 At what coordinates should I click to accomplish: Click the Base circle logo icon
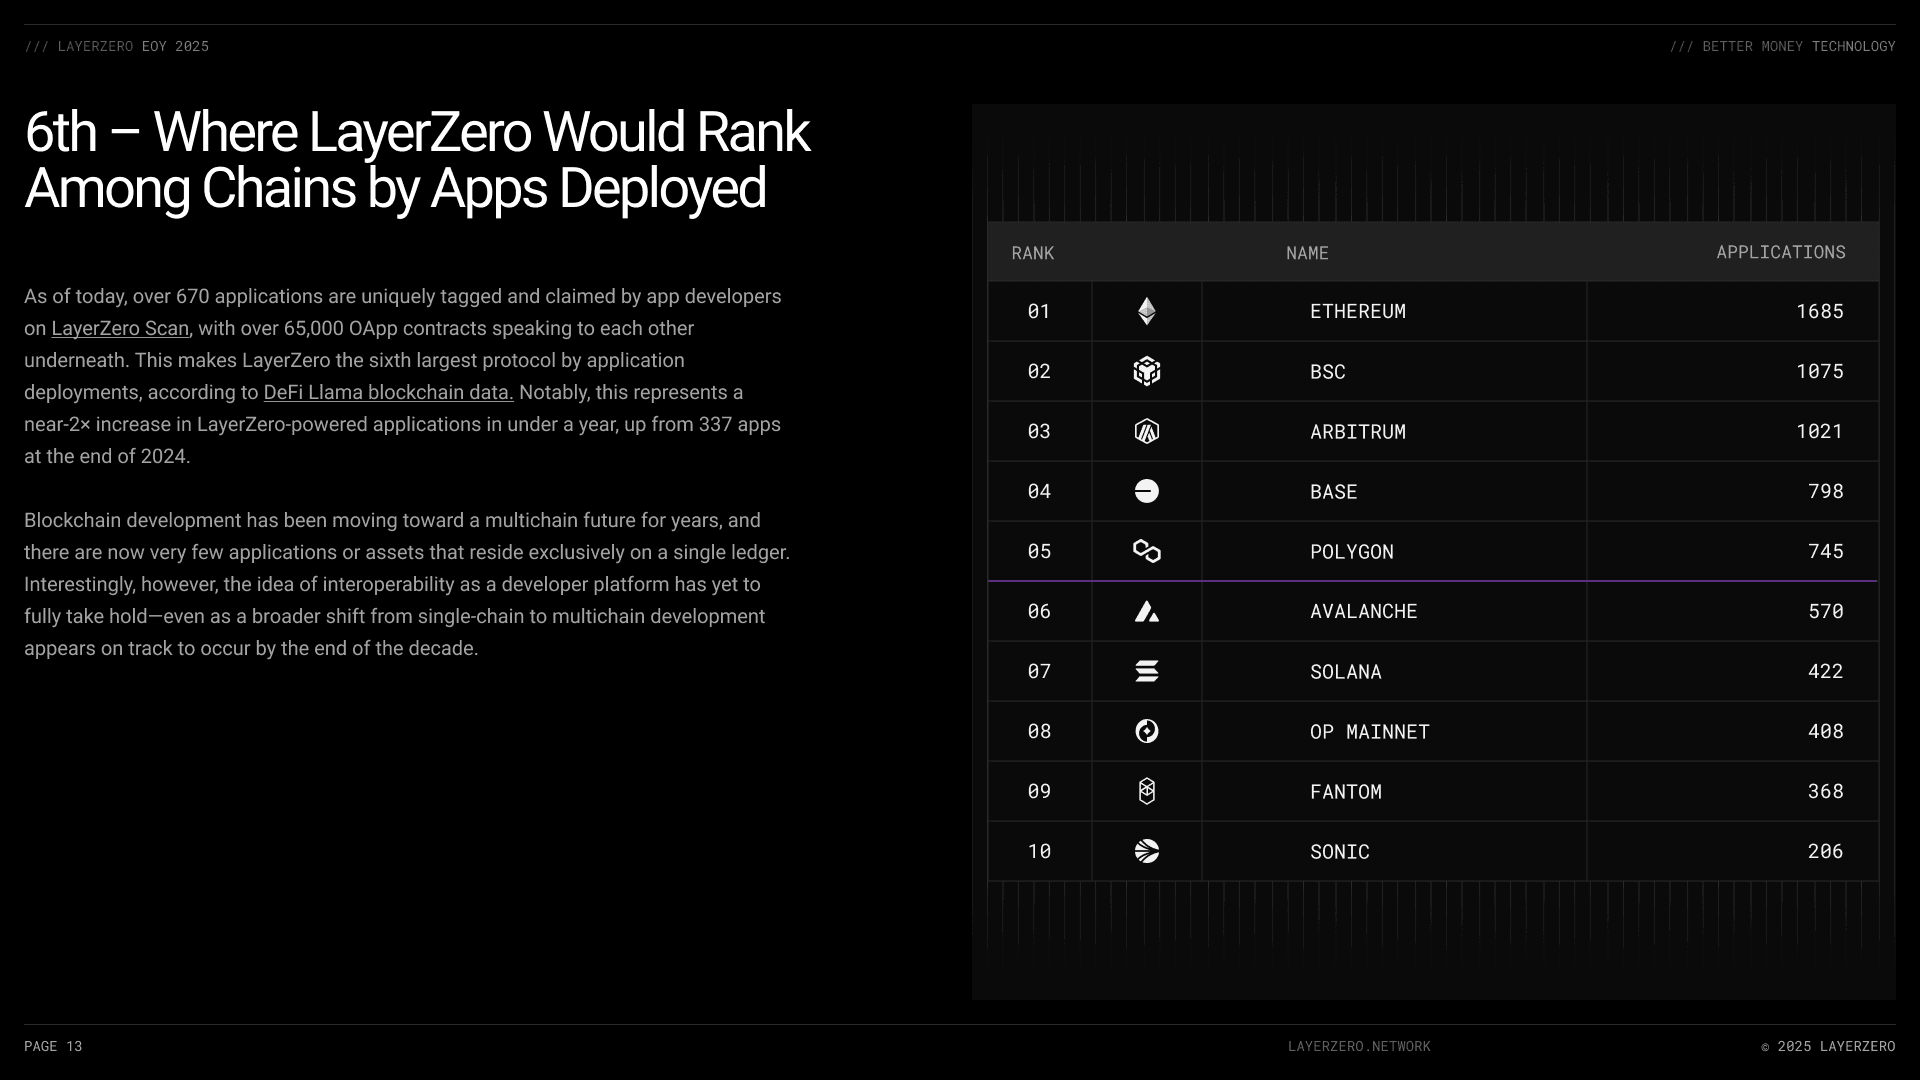point(1147,491)
